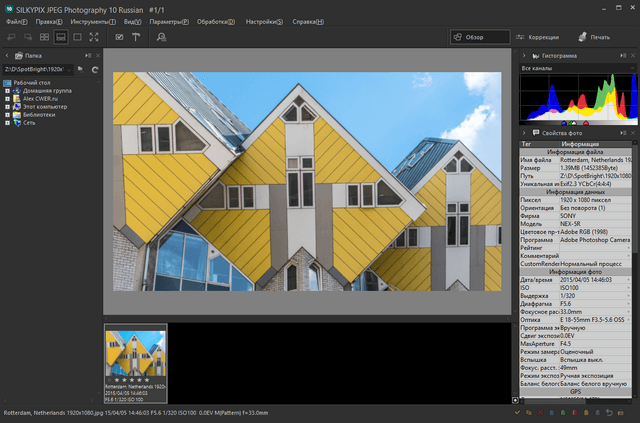Click the magnifier search icon in toolbar
Image resolution: width=640 pixels, height=423 pixels.
(162, 37)
